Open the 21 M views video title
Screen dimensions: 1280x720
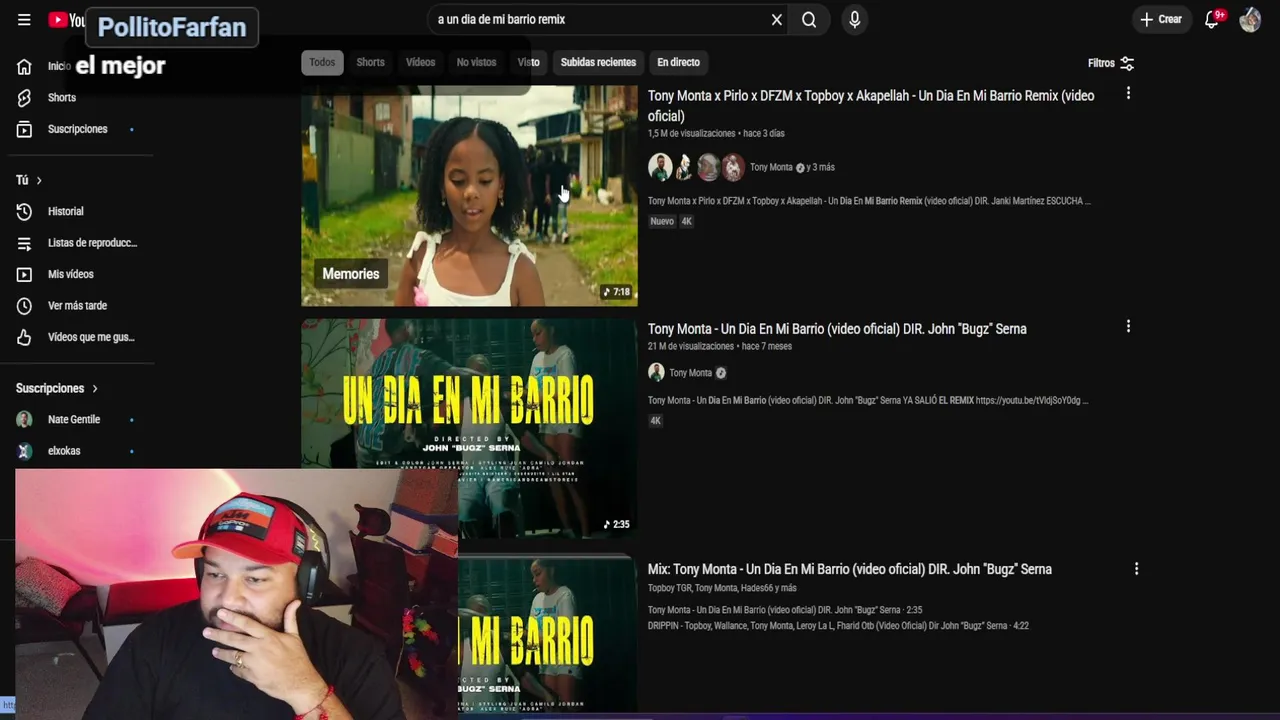coord(837,329)
